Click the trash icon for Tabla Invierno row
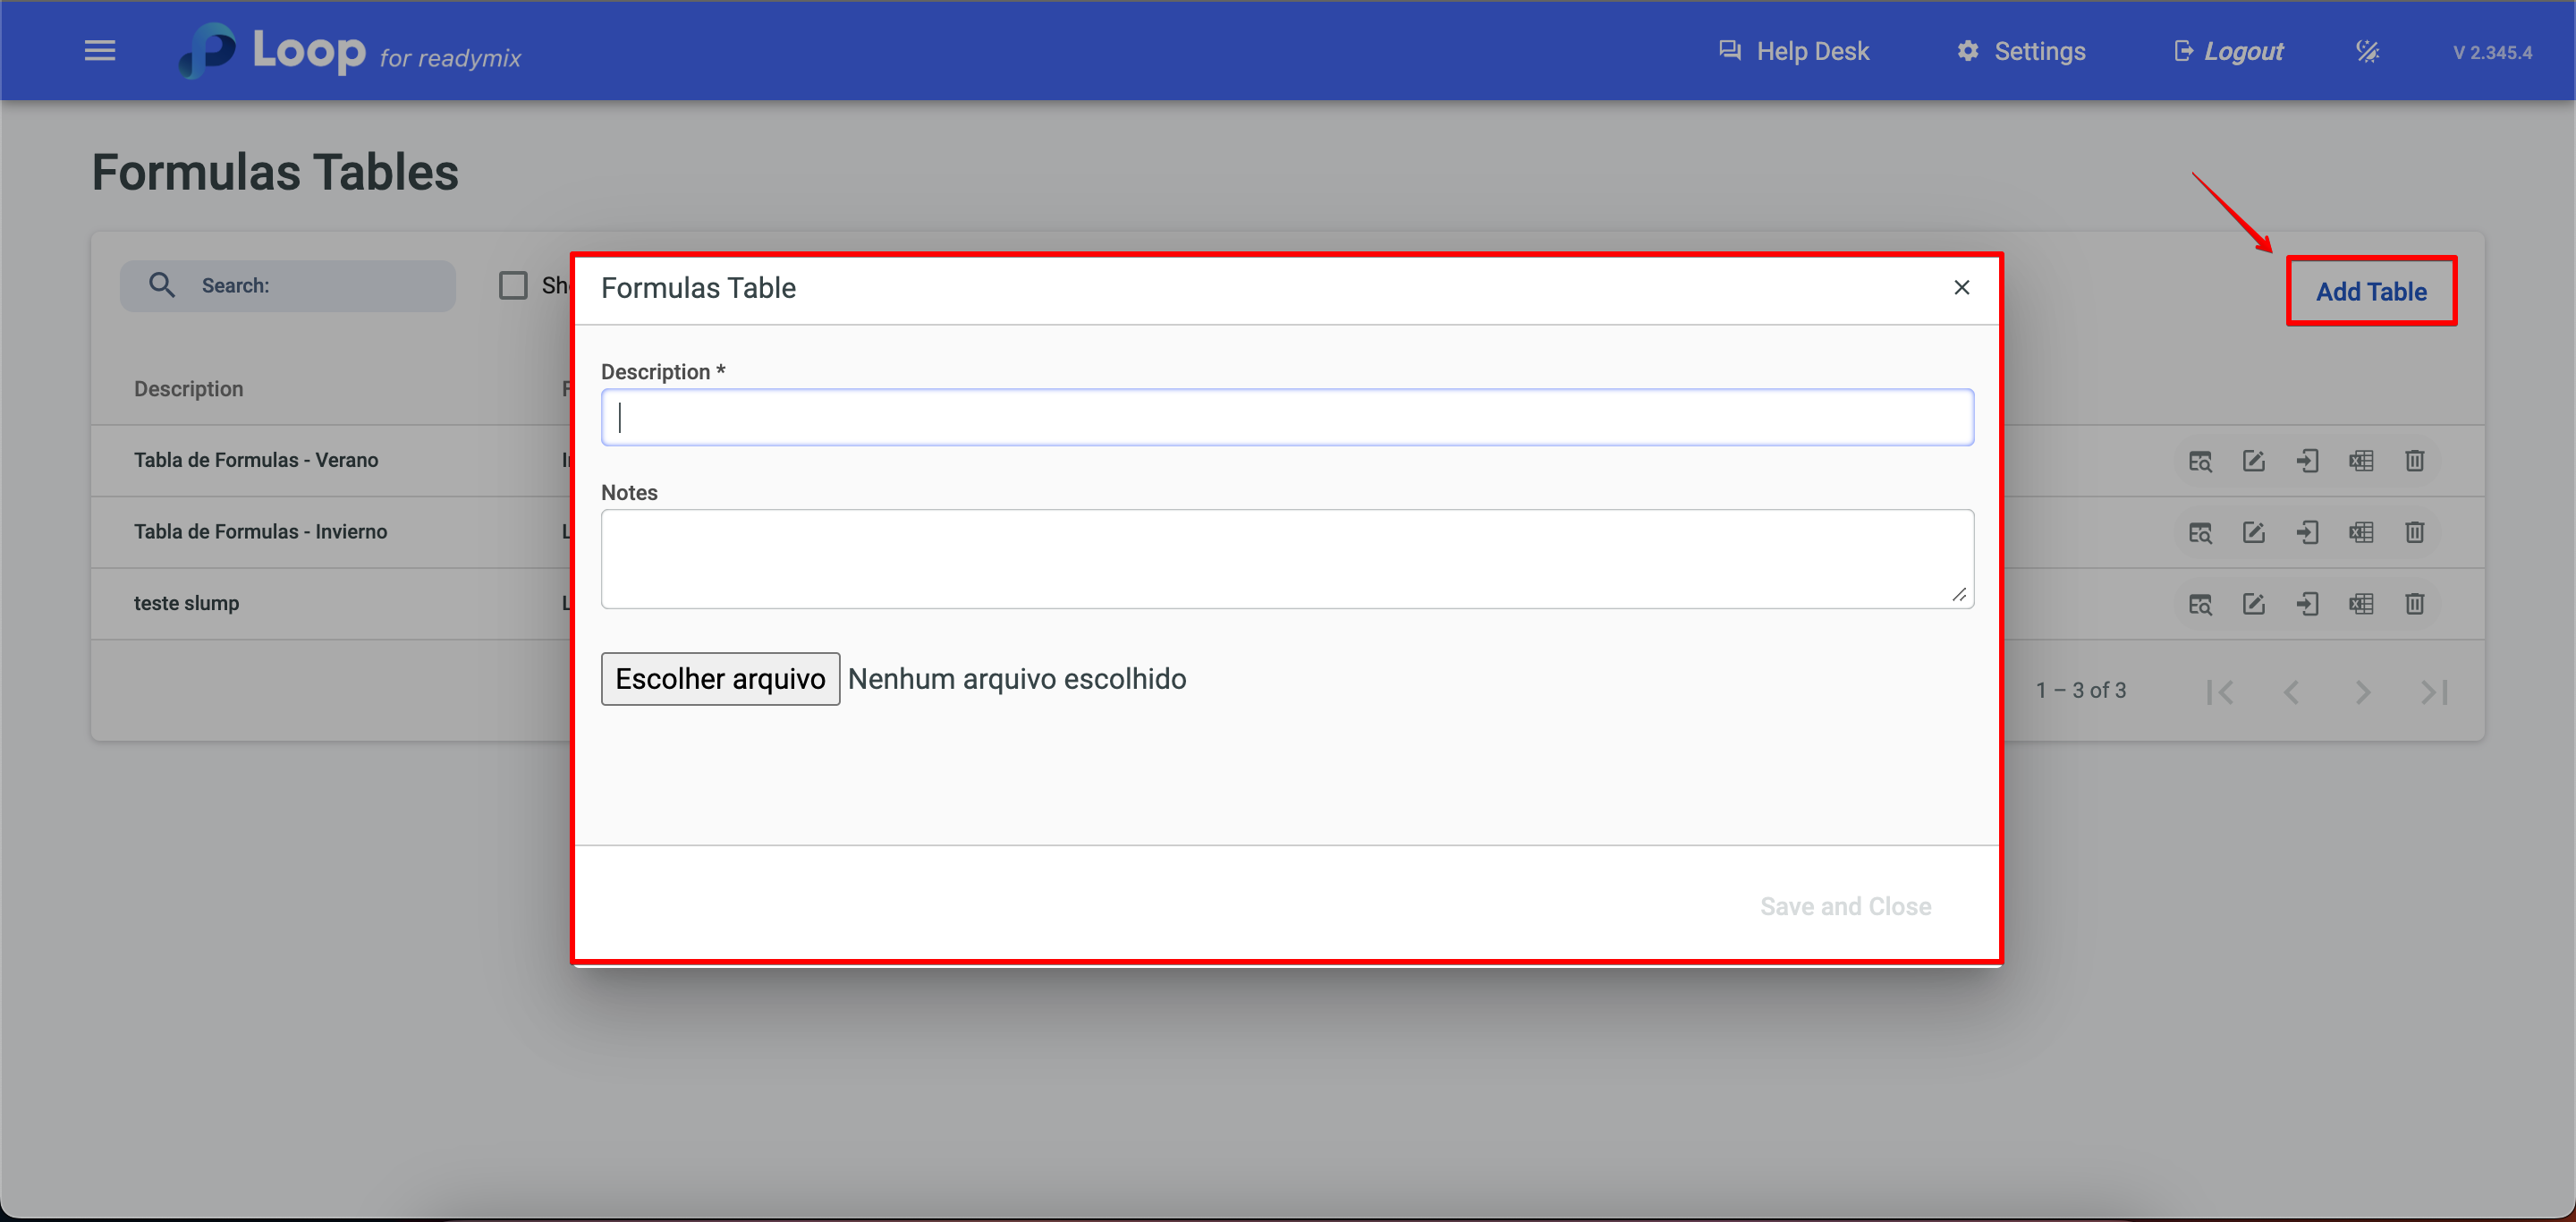Viewport: 2576px width, 1222px height. [x=2415, y=532]
